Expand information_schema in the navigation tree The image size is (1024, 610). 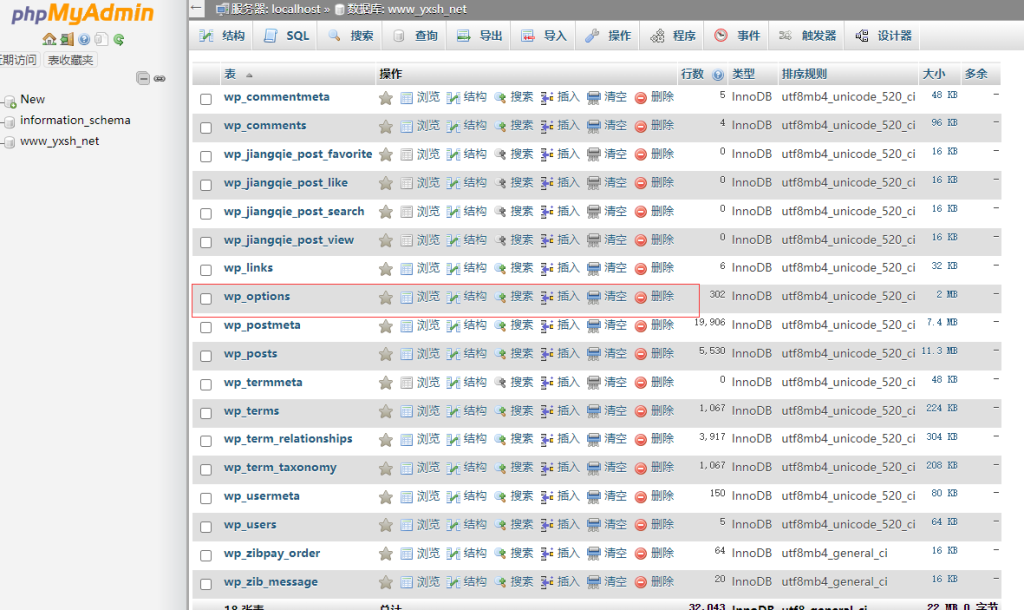click(x=9, y=121)
